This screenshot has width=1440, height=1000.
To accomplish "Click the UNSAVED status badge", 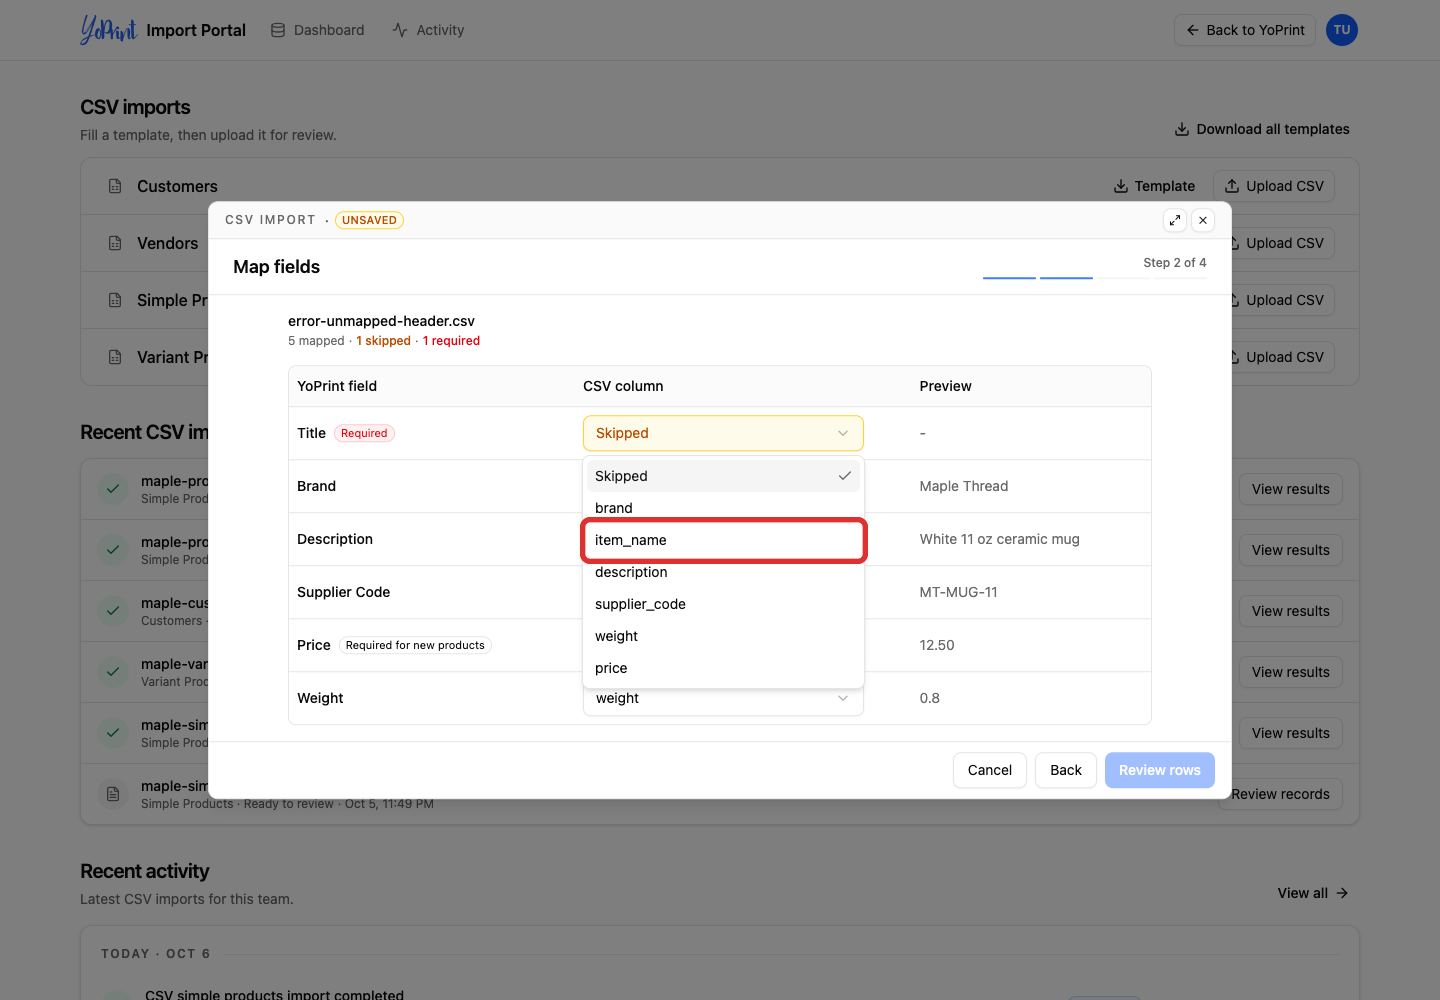I will (369, 220).
